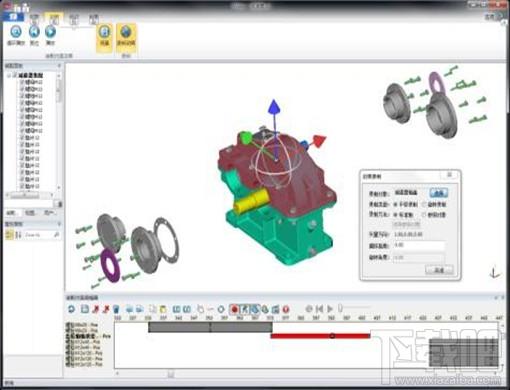510x390 pixels.
Task: Select the unselected radio option in the dialog's first row
Action: pyautogui.click(x=425, y=204)
